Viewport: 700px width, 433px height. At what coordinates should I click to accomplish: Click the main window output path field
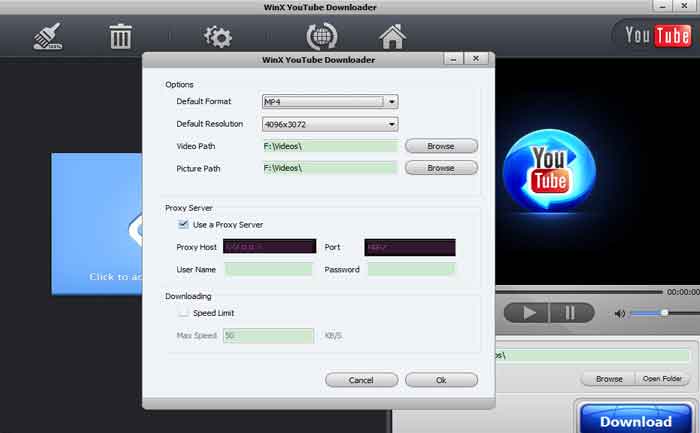tap(592, 355)
